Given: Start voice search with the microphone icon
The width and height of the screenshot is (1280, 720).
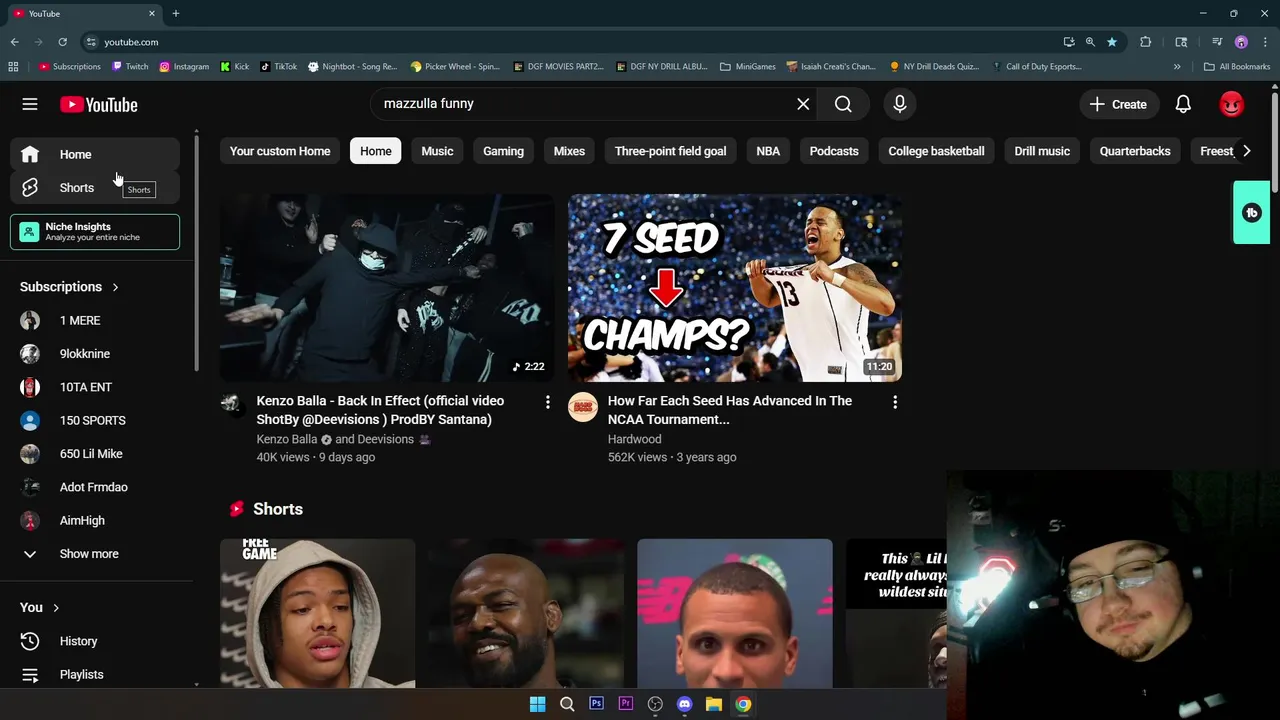Looking at the screenshot, I should tap(899, 104).
